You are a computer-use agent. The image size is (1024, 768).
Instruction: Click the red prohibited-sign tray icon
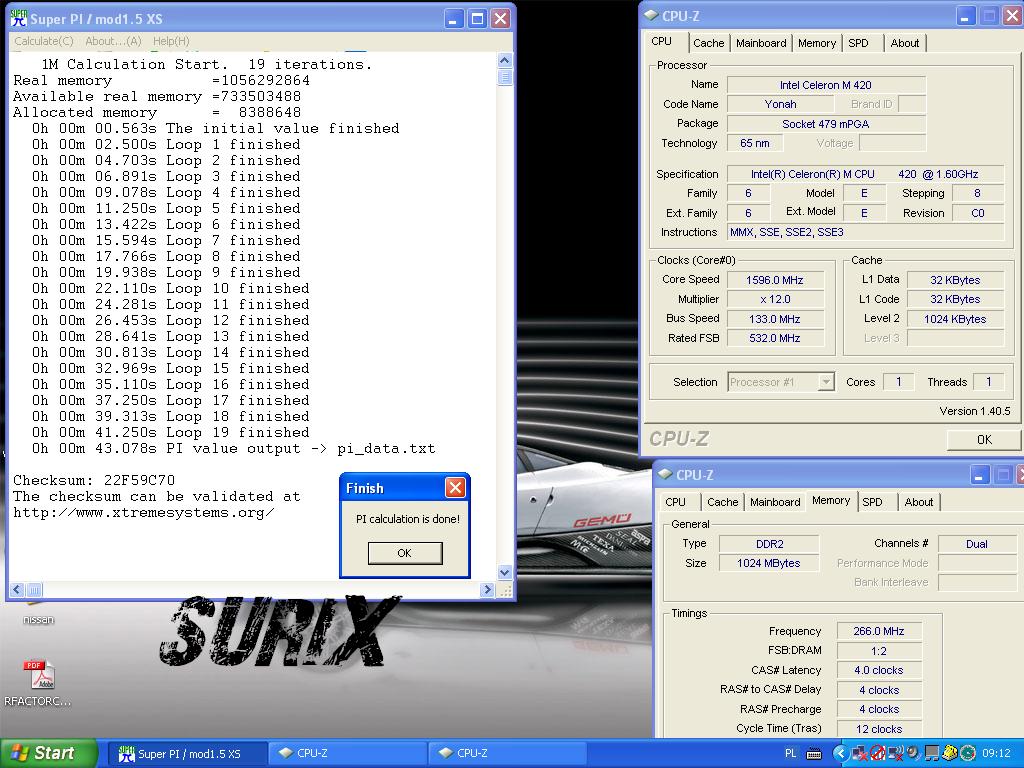coord(877,754)
